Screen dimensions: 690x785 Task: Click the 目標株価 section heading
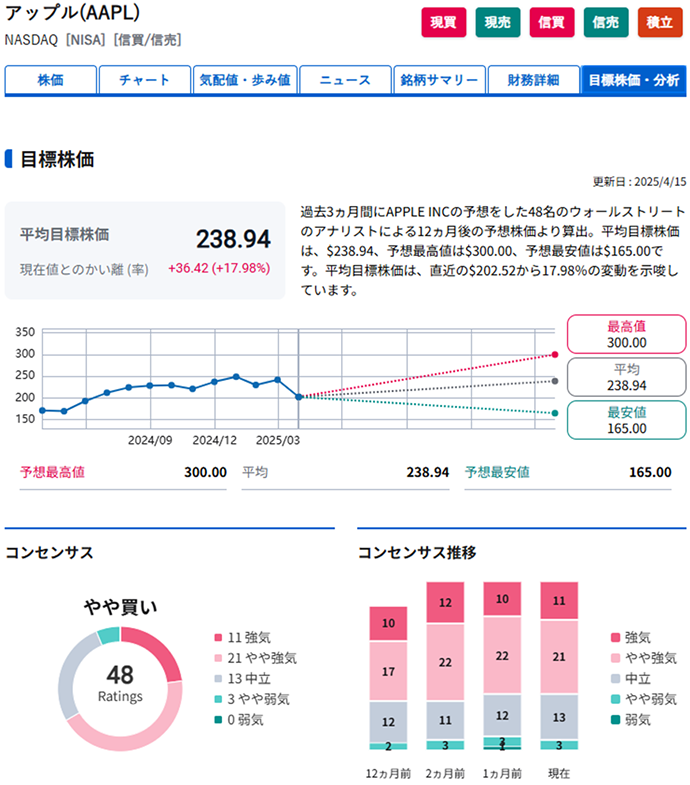[57, 159]
